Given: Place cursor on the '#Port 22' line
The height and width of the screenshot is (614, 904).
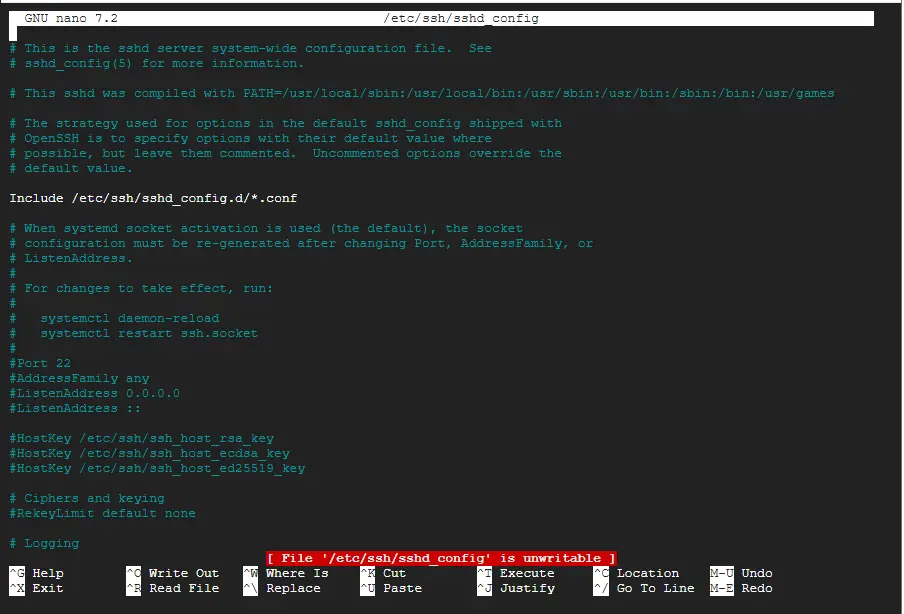Looking at the screenshot, I should click(x=40, y=363).
